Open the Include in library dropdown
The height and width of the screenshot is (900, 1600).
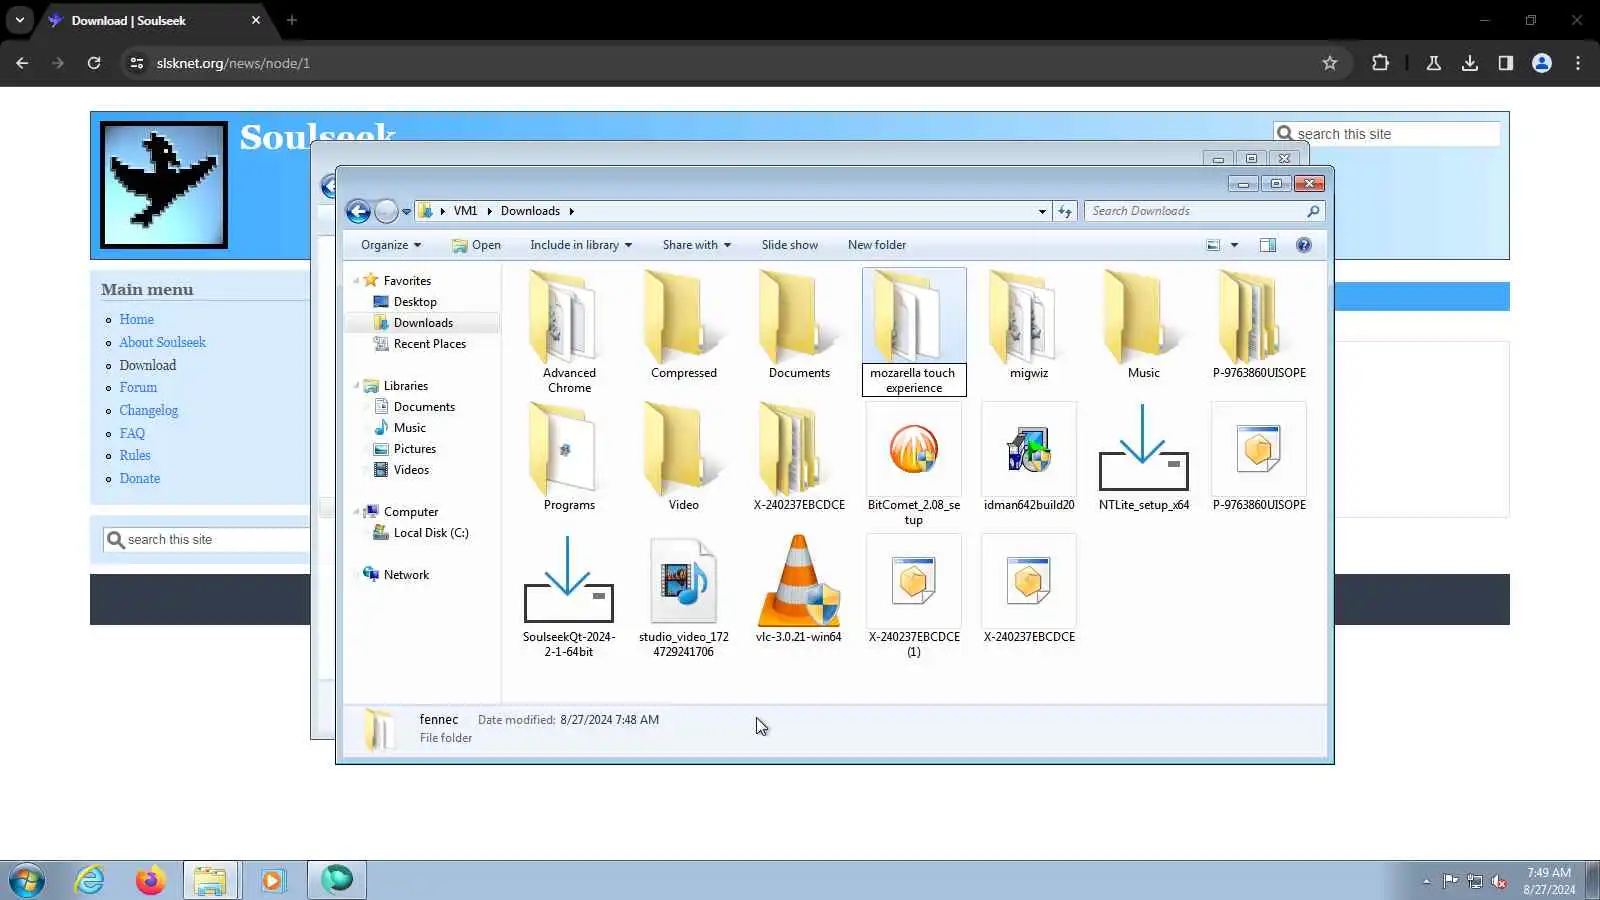pyautogui.click(x=581, y=245)
